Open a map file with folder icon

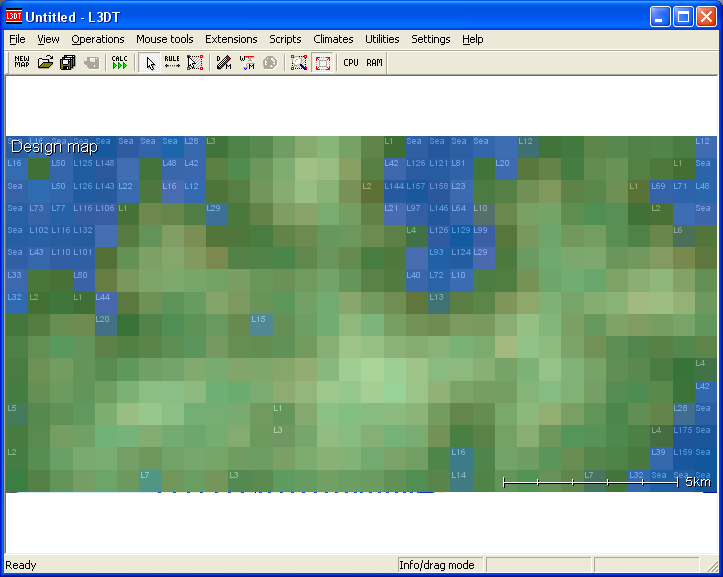click(45, 62)
